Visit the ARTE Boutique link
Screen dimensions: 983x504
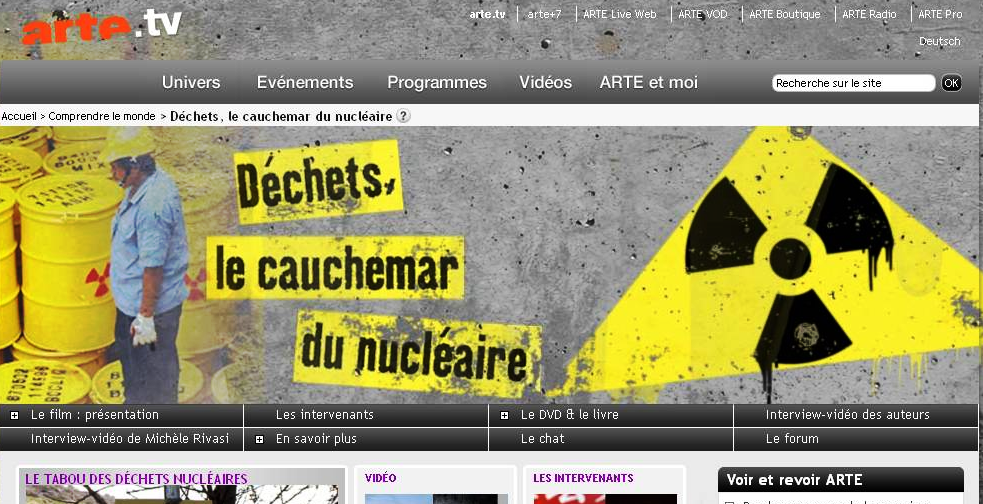click(785, 14)
